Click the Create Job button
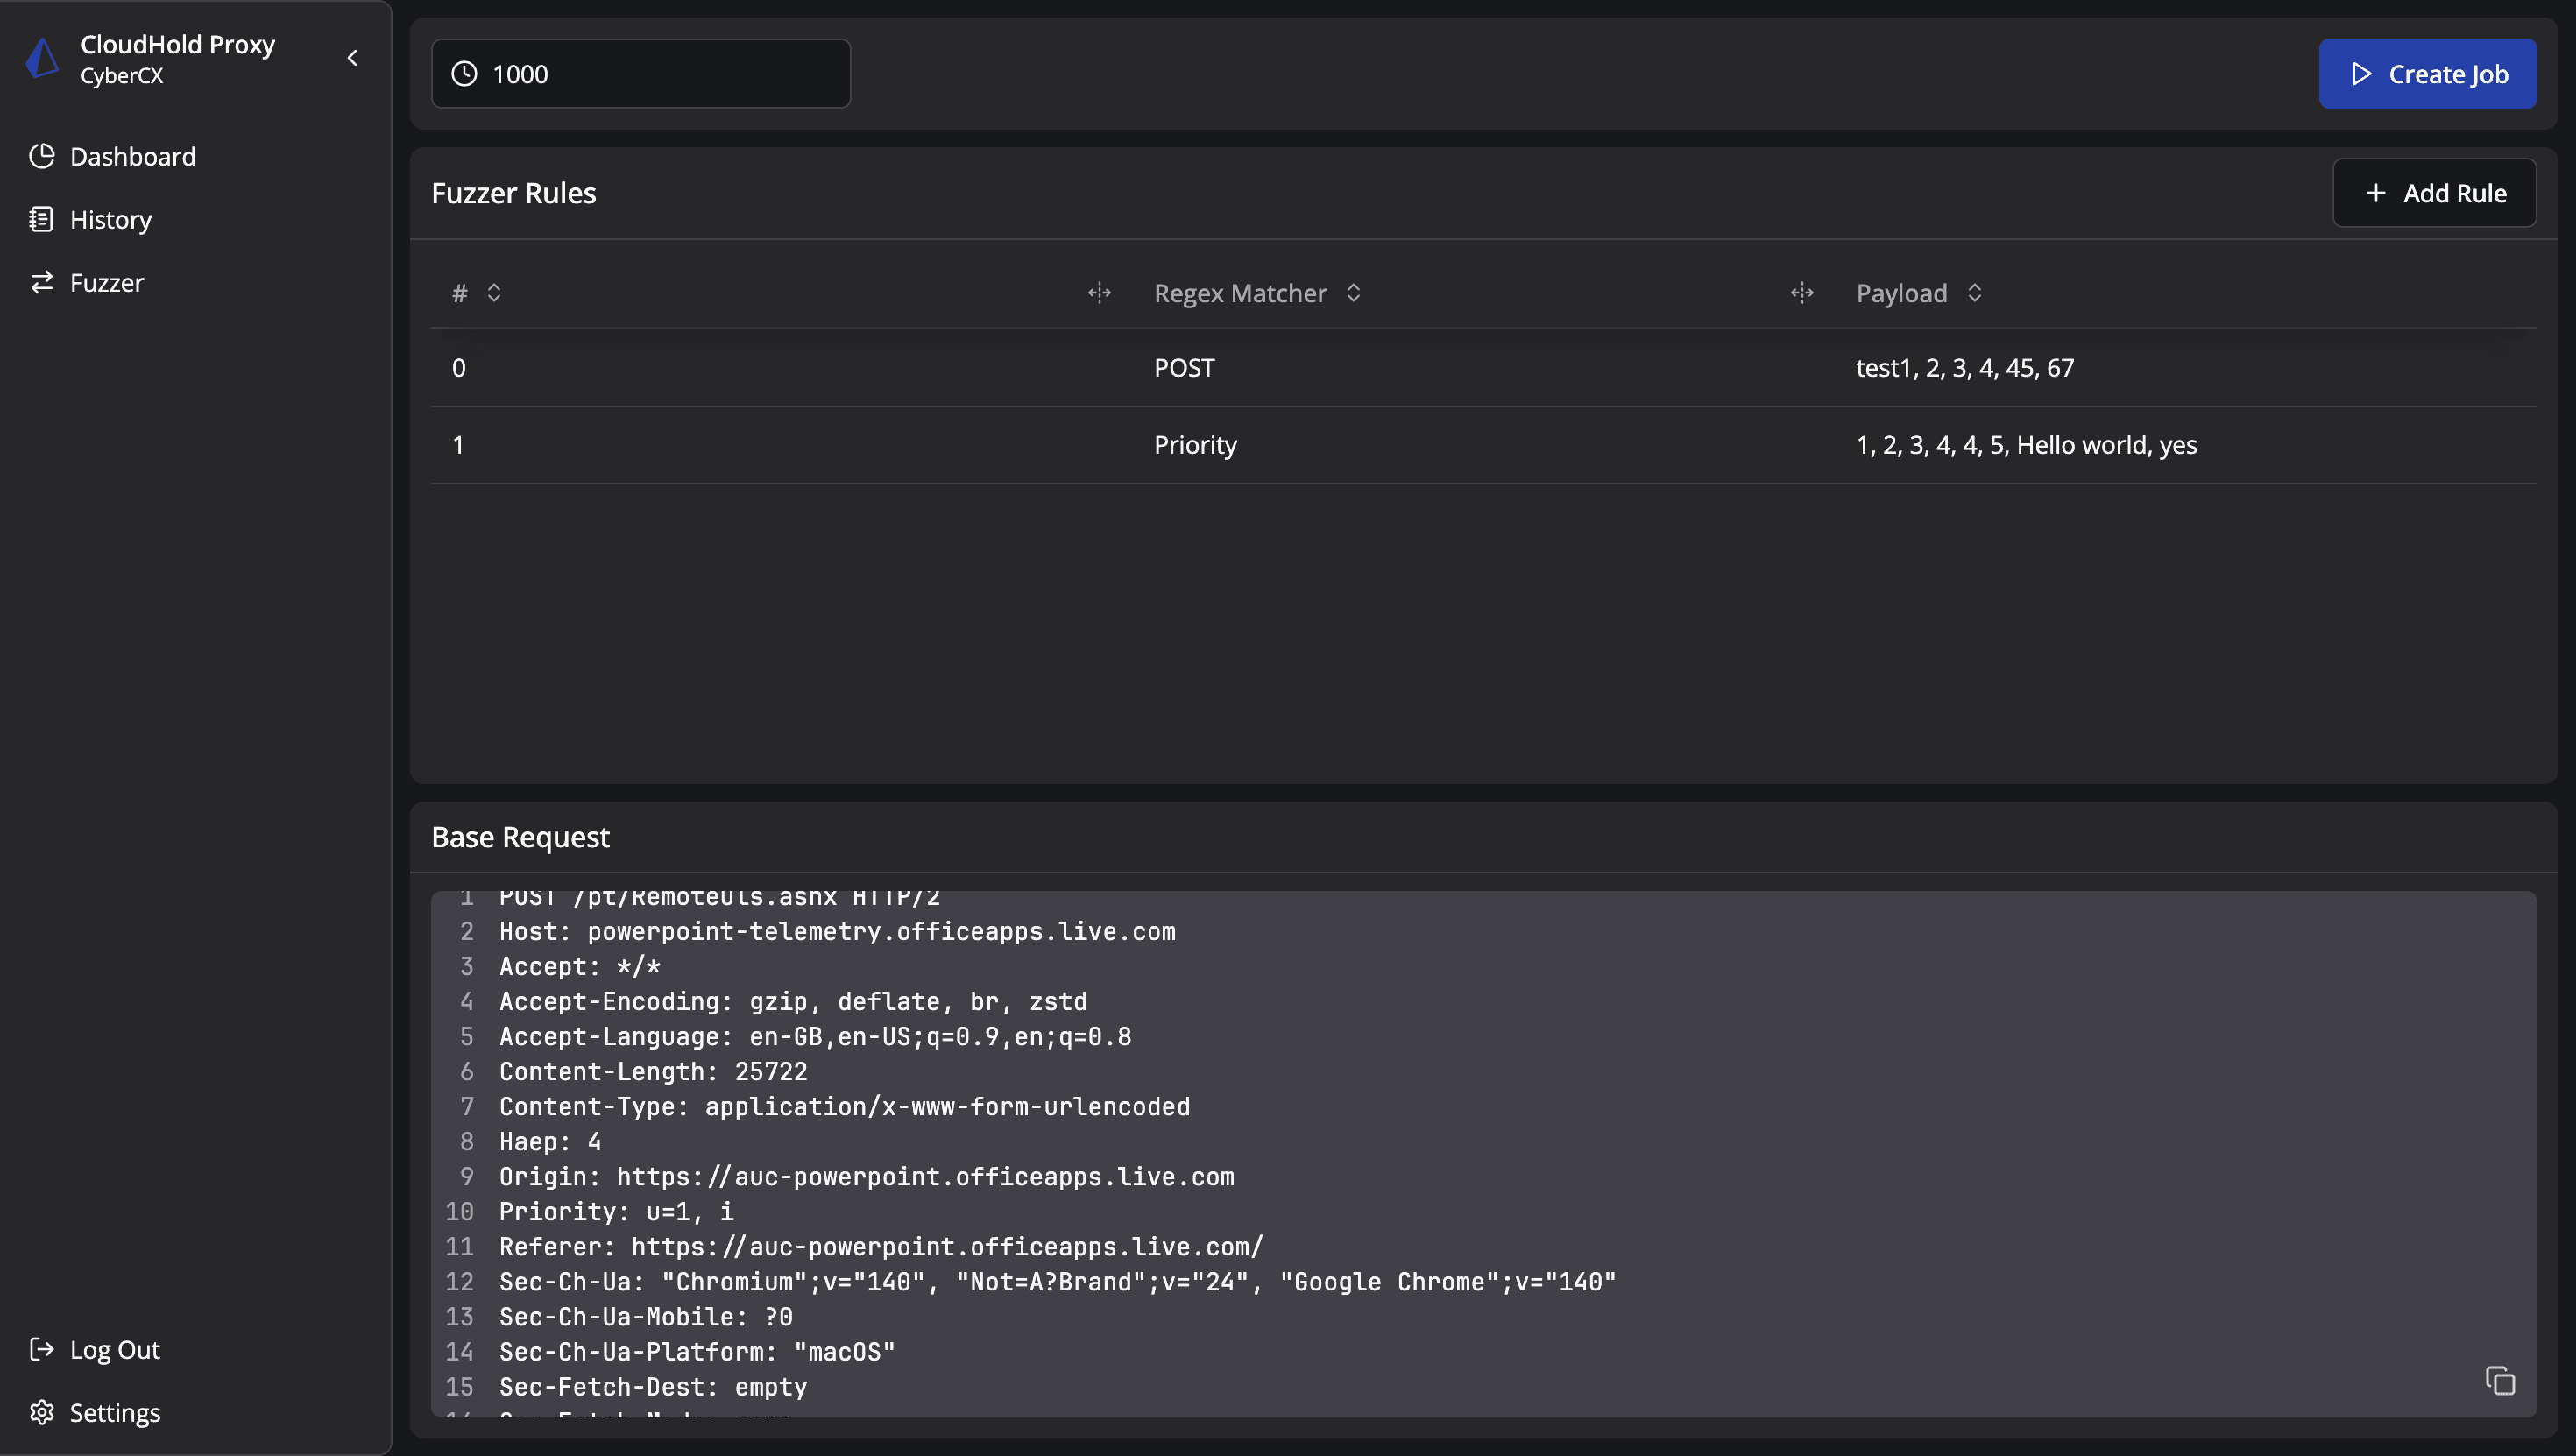2576x1456 pixels. click(2428, 73)
